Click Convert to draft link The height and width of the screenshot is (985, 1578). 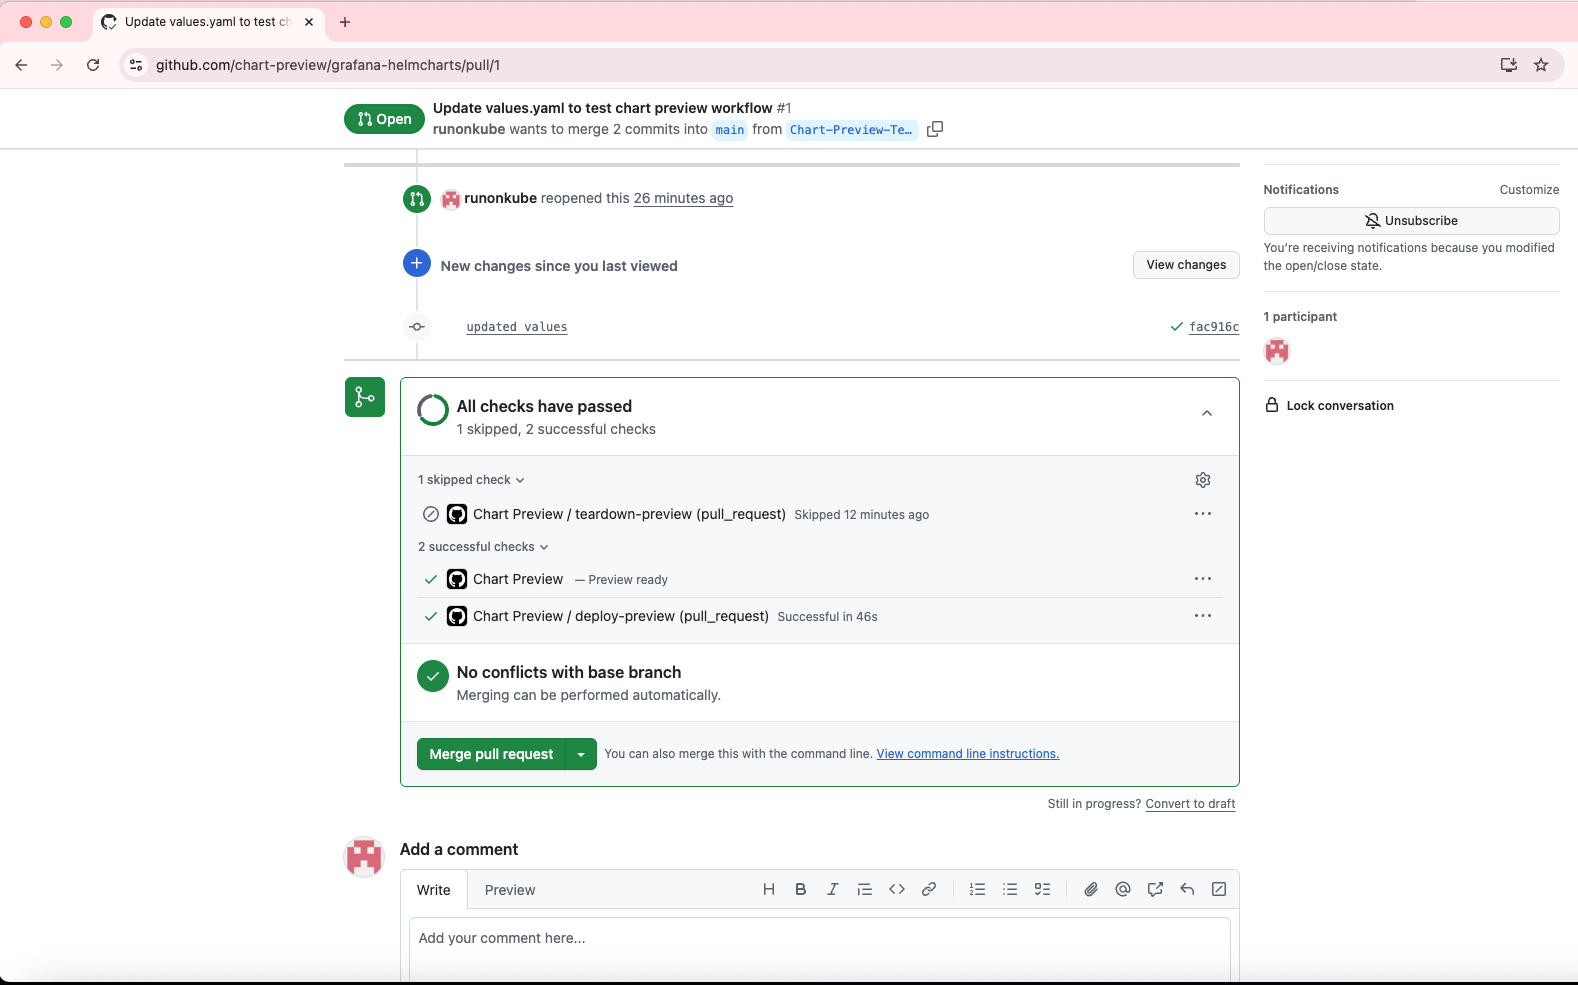tap(1190, 804)
